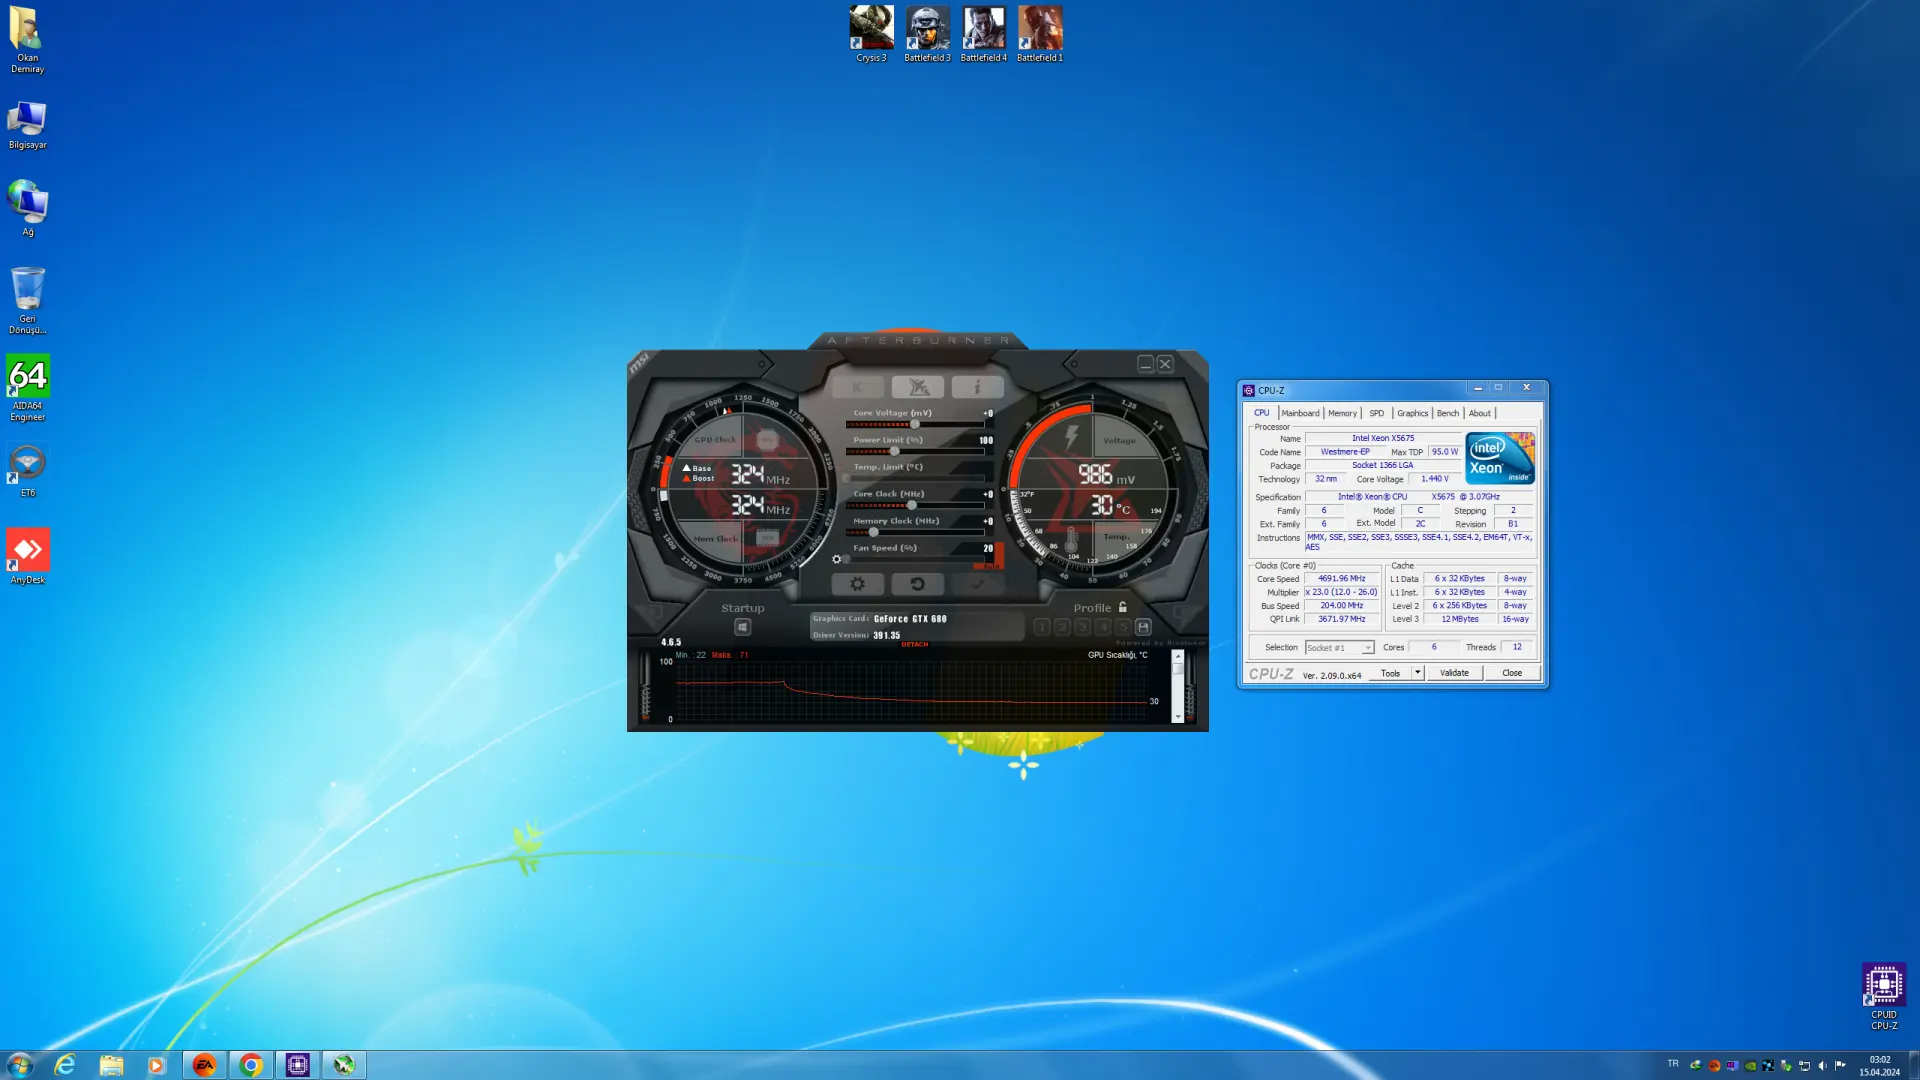Open Afterburner information 'i' button

coord(977,387)
